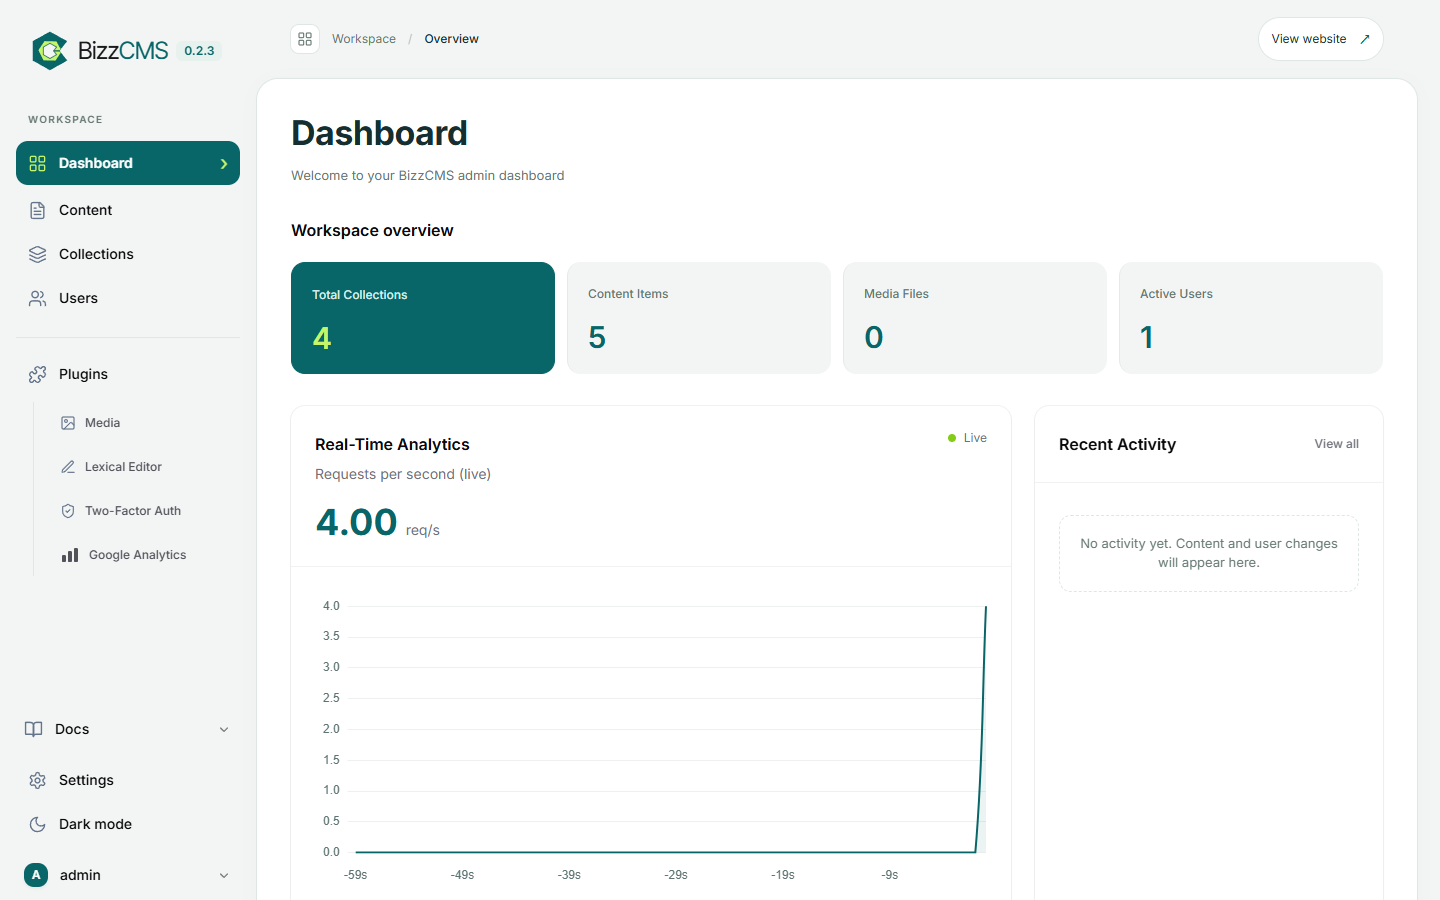The image size is (1440, 900).
Task: Click the Dashboard grid icon in the sidebar
Action: click(x=38, y=163)
